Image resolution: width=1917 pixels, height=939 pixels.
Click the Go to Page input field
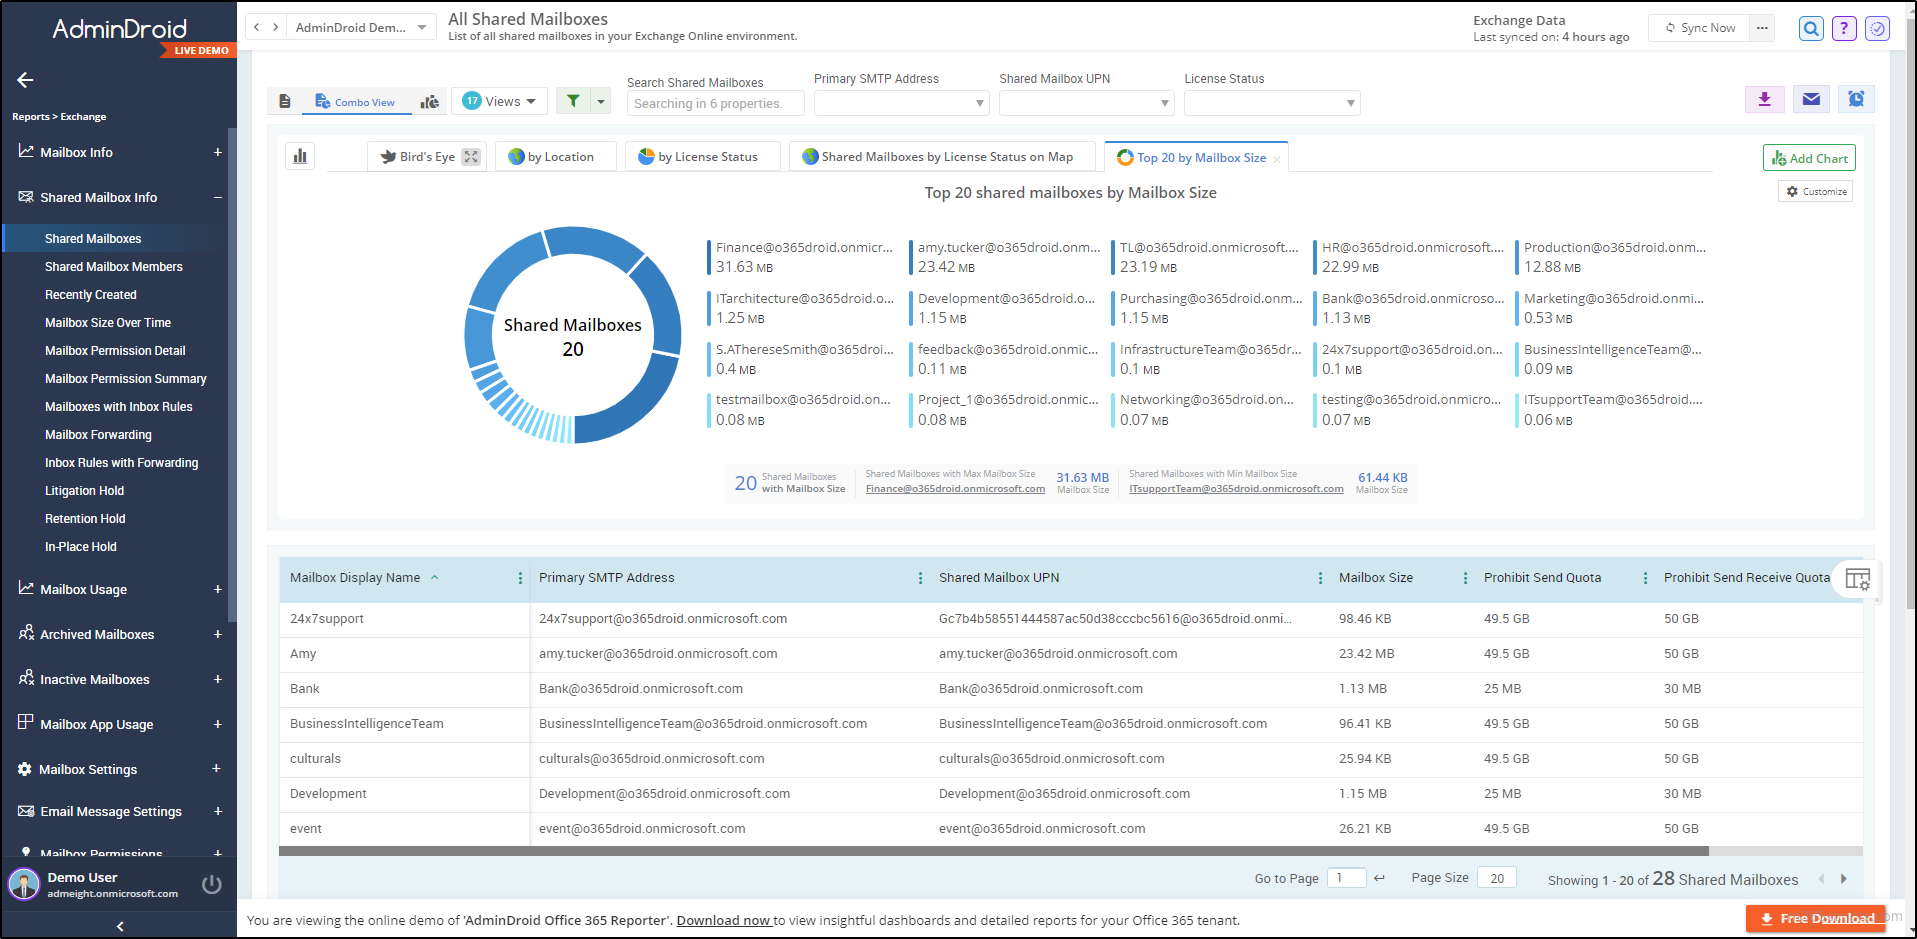(1346, 877)
